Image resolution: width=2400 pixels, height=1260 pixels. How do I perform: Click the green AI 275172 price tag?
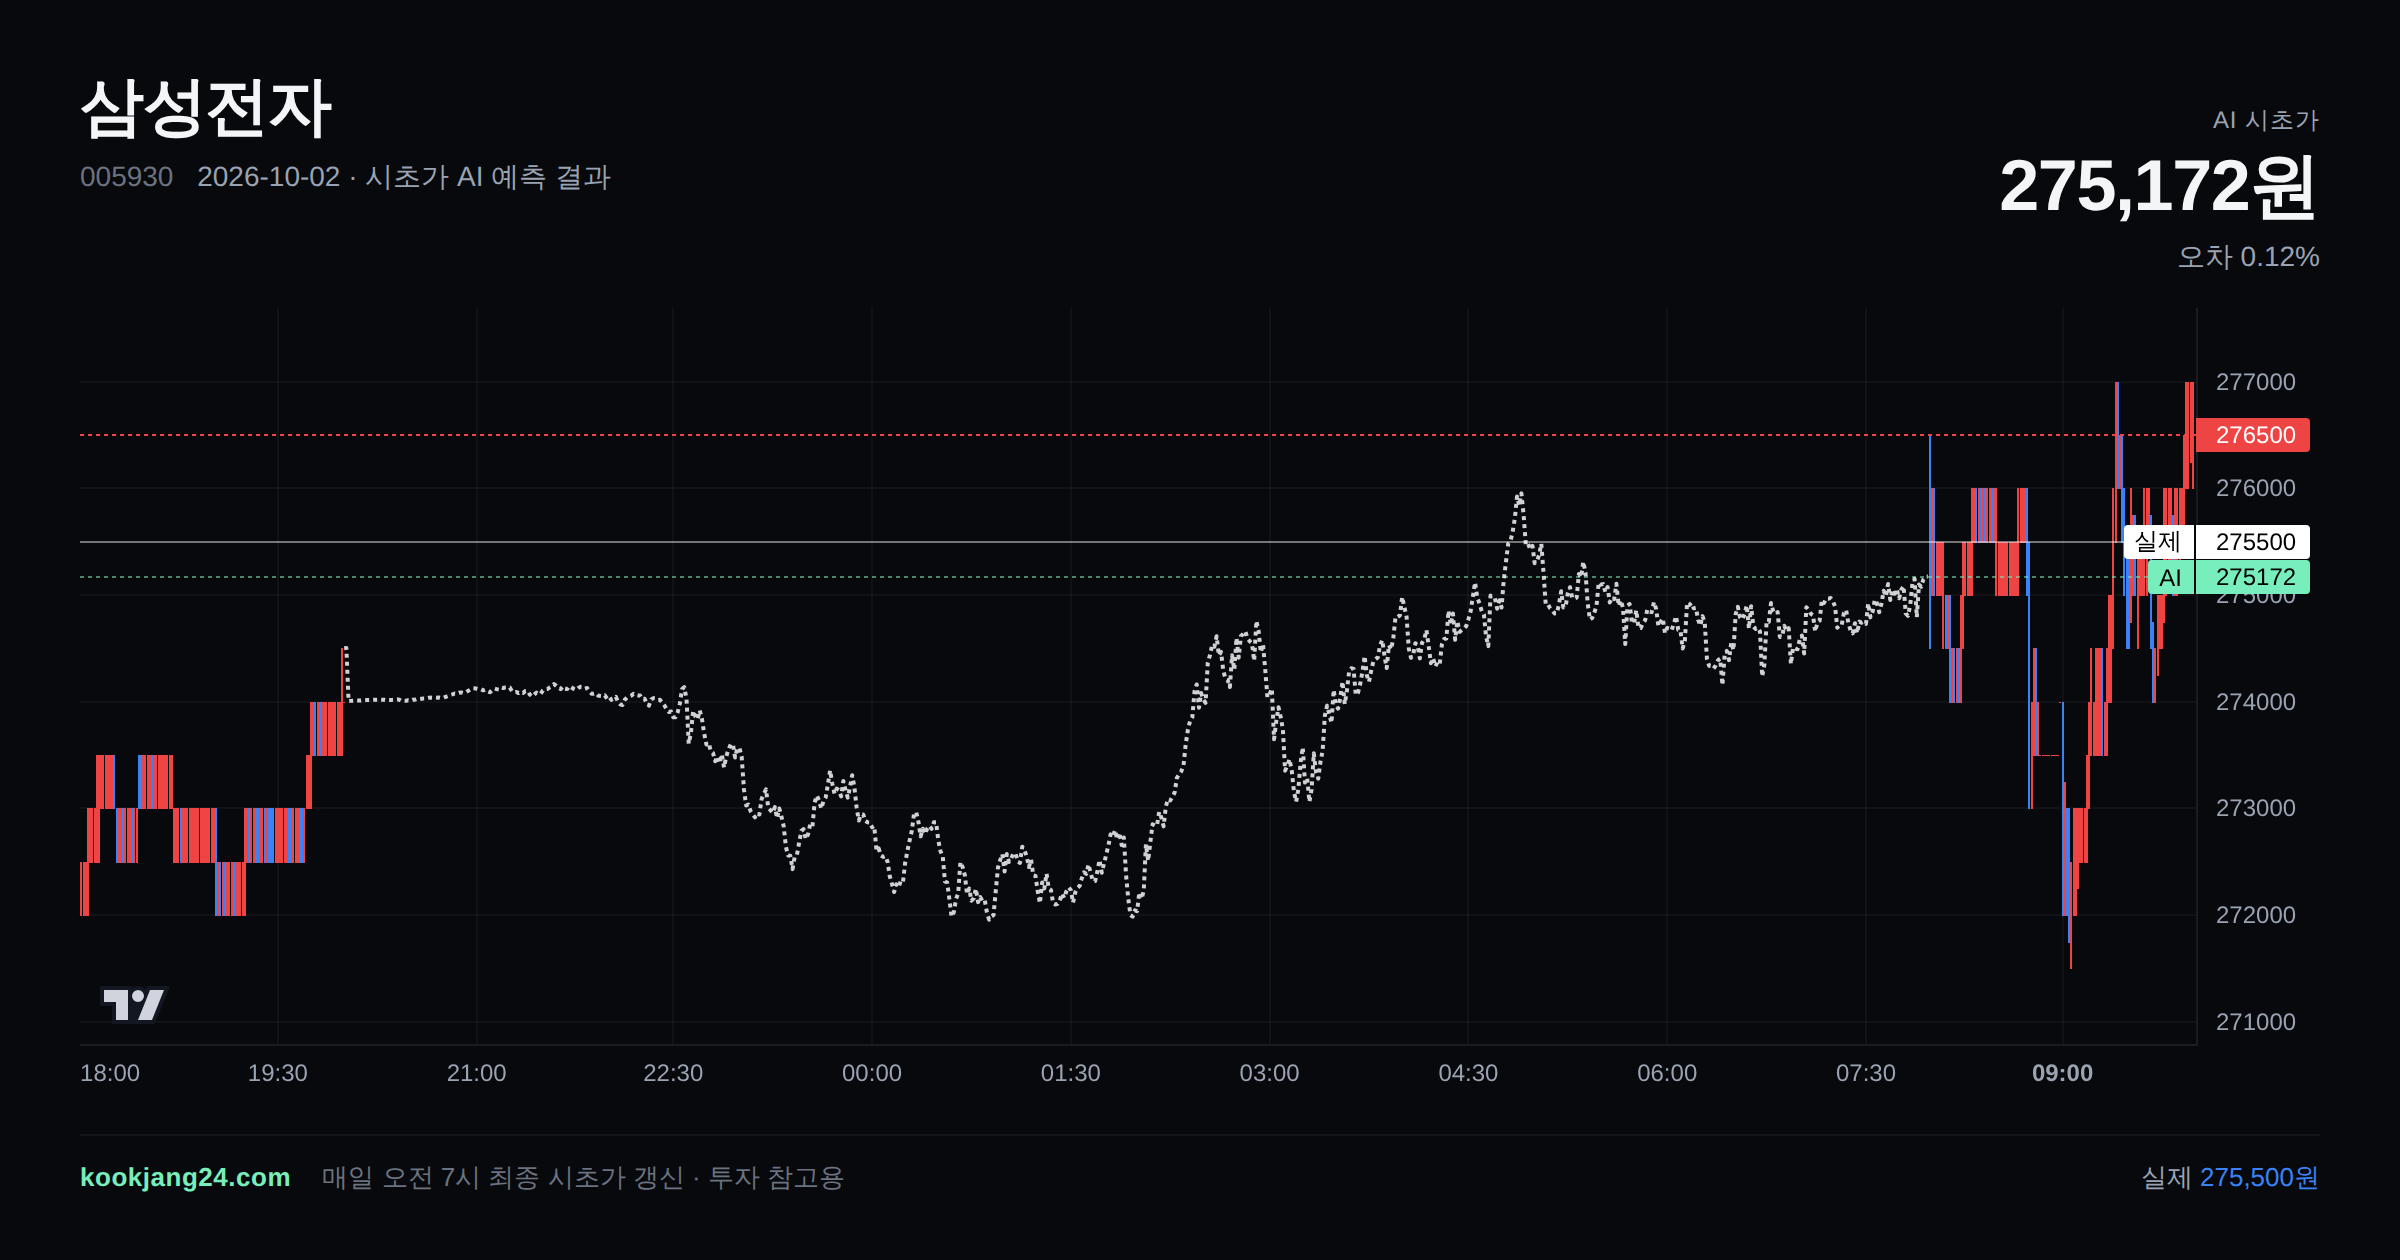2228,577
